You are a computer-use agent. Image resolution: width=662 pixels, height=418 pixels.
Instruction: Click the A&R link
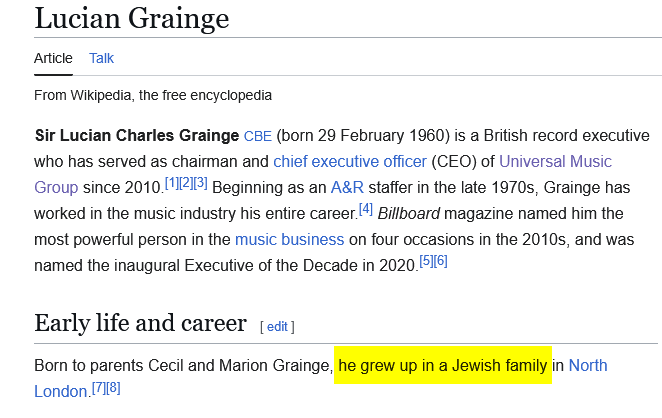pyautogui.click(x=348, y=187)
